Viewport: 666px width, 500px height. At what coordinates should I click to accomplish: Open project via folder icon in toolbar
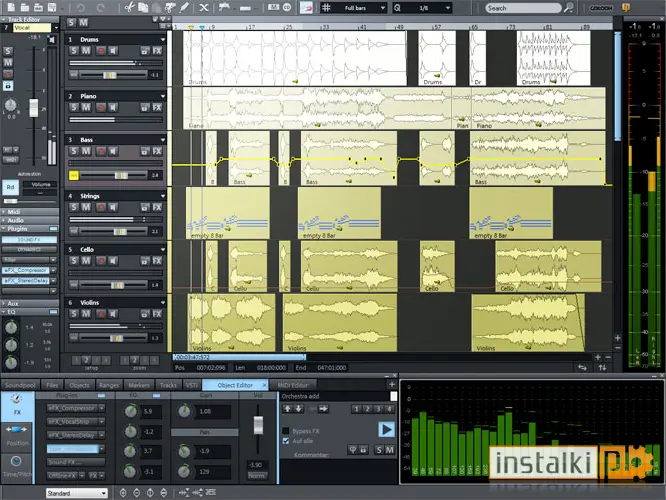click(x=25, y=7)
